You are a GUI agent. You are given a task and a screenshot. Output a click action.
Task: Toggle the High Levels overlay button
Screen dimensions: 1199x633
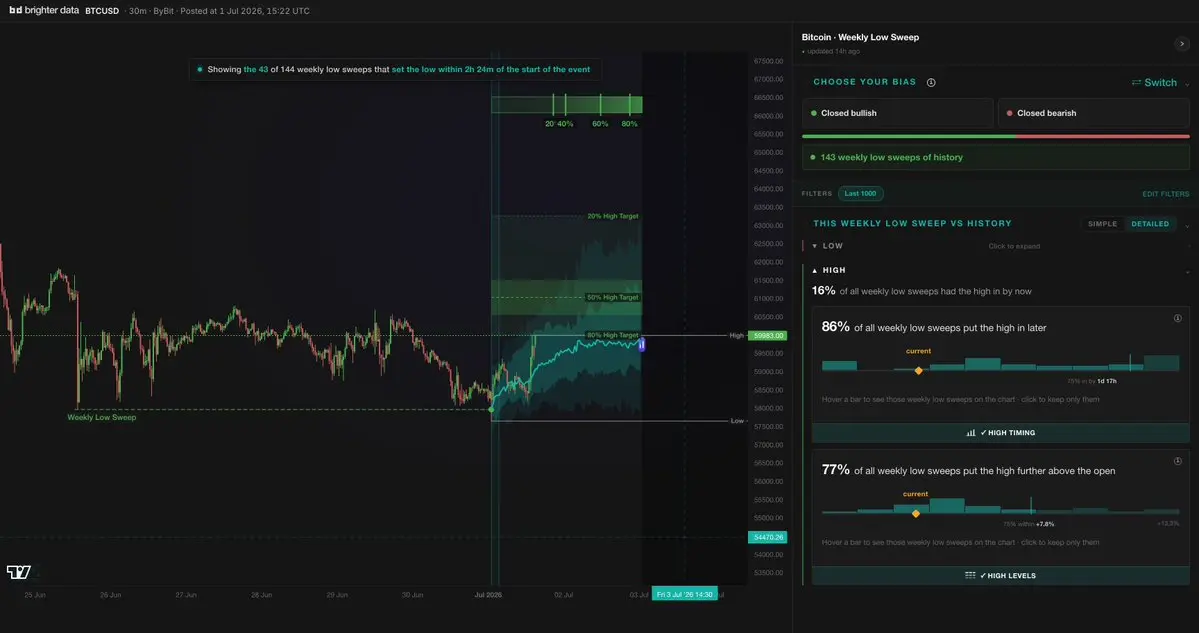click(1000, 576)
